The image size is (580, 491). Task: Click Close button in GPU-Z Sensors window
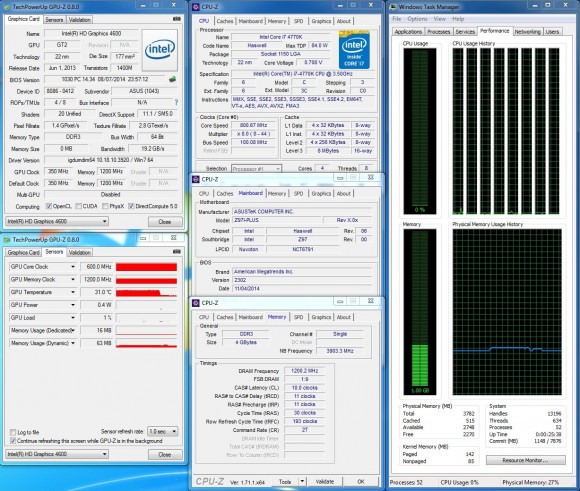coord(165,454)
